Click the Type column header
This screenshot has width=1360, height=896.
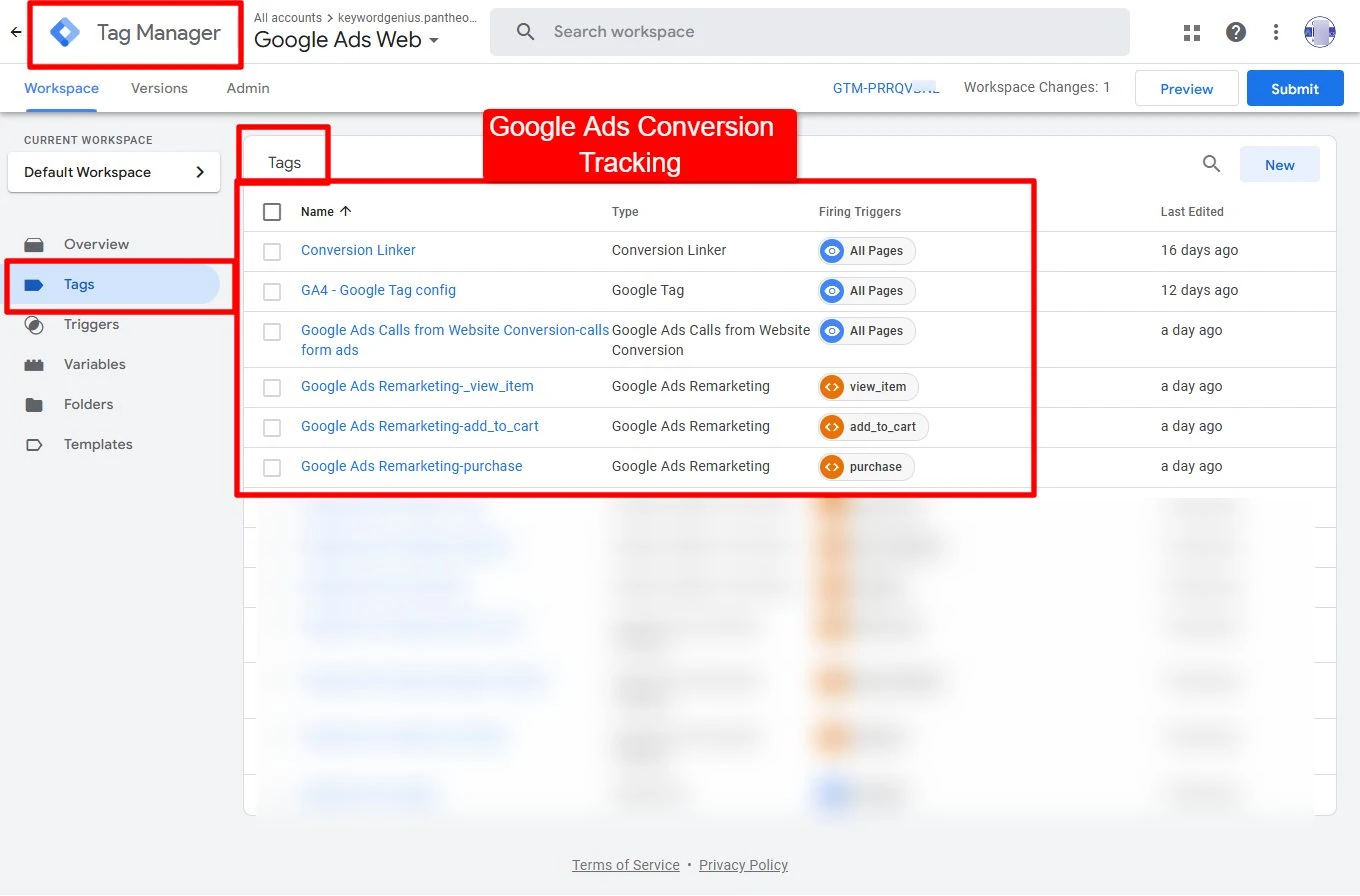(x=625, y=212)
